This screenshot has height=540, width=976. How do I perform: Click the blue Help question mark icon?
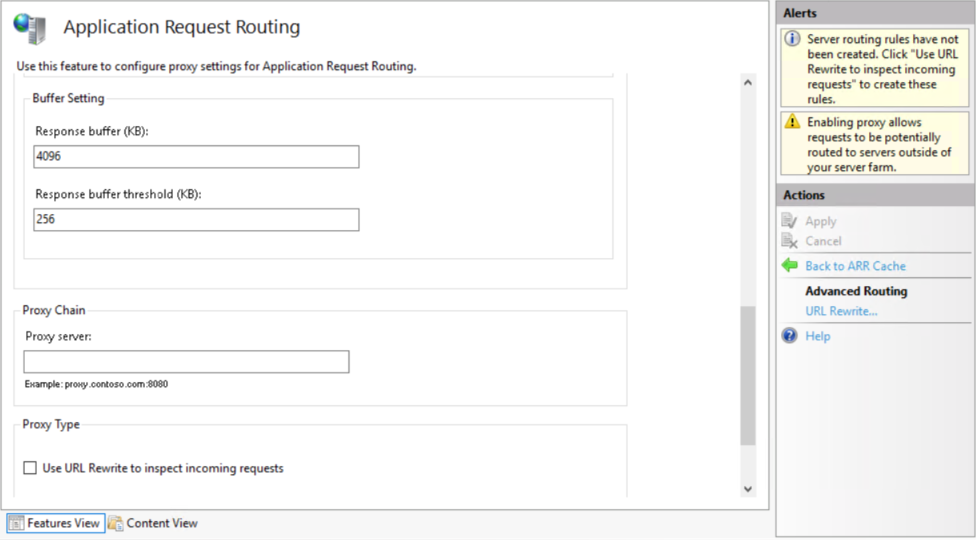tap(789, 336)
